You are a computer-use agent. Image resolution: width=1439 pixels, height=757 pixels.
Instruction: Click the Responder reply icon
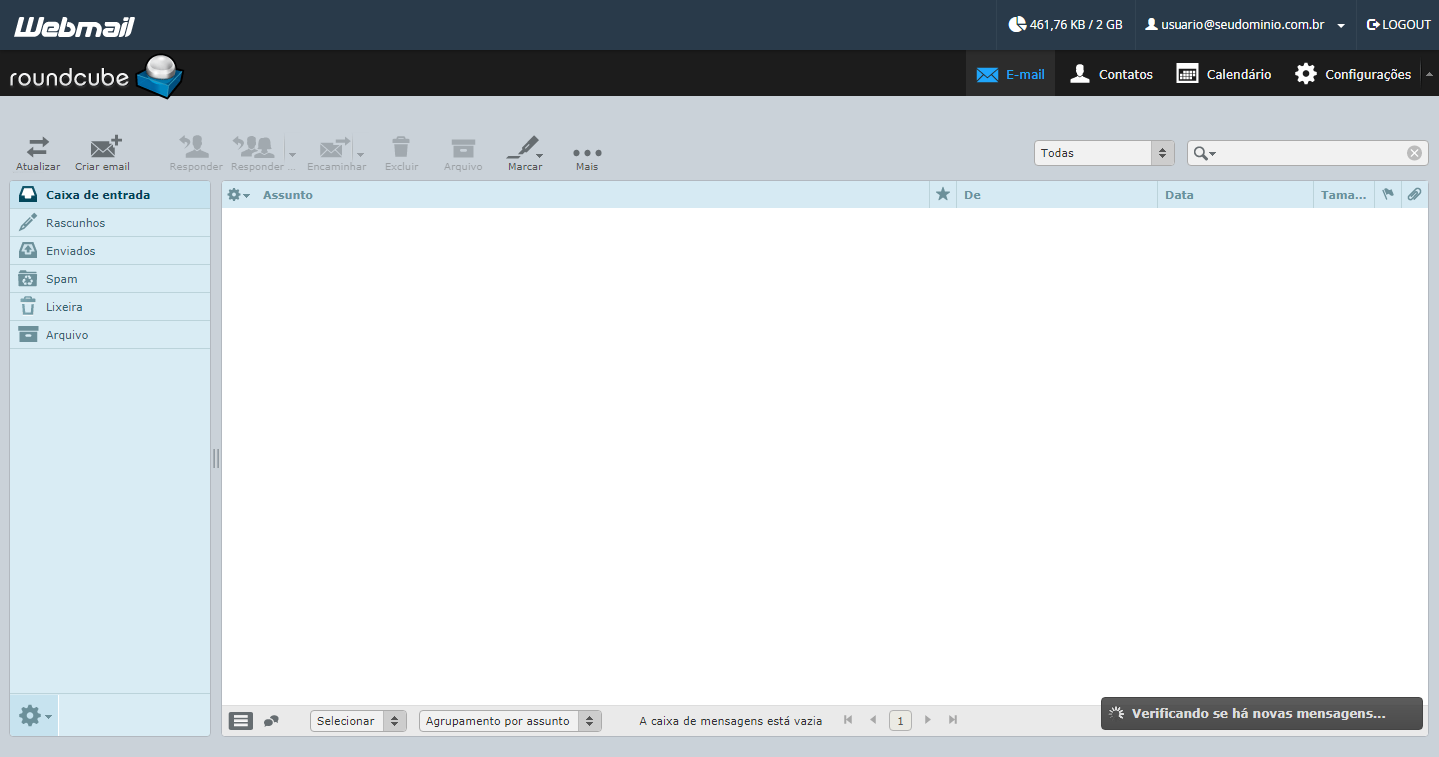coord(195,147)
